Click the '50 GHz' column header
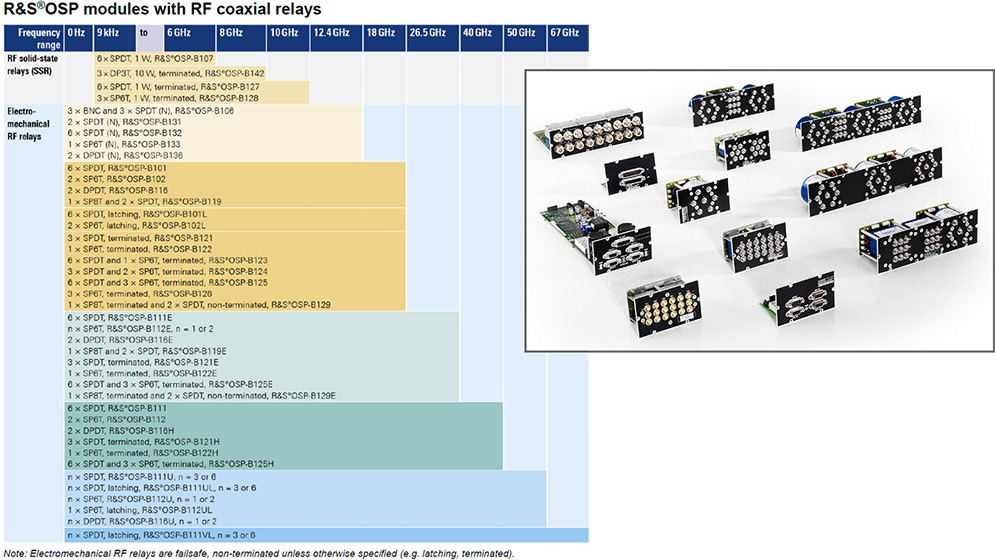 tap(524, 38)
